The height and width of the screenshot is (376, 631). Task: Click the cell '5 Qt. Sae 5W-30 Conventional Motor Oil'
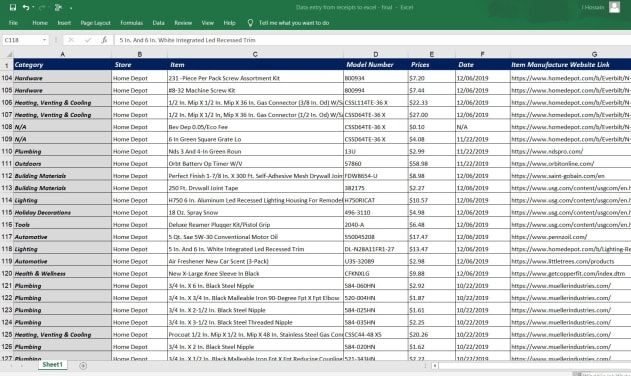pyautogui.click(x=255, y=237)
